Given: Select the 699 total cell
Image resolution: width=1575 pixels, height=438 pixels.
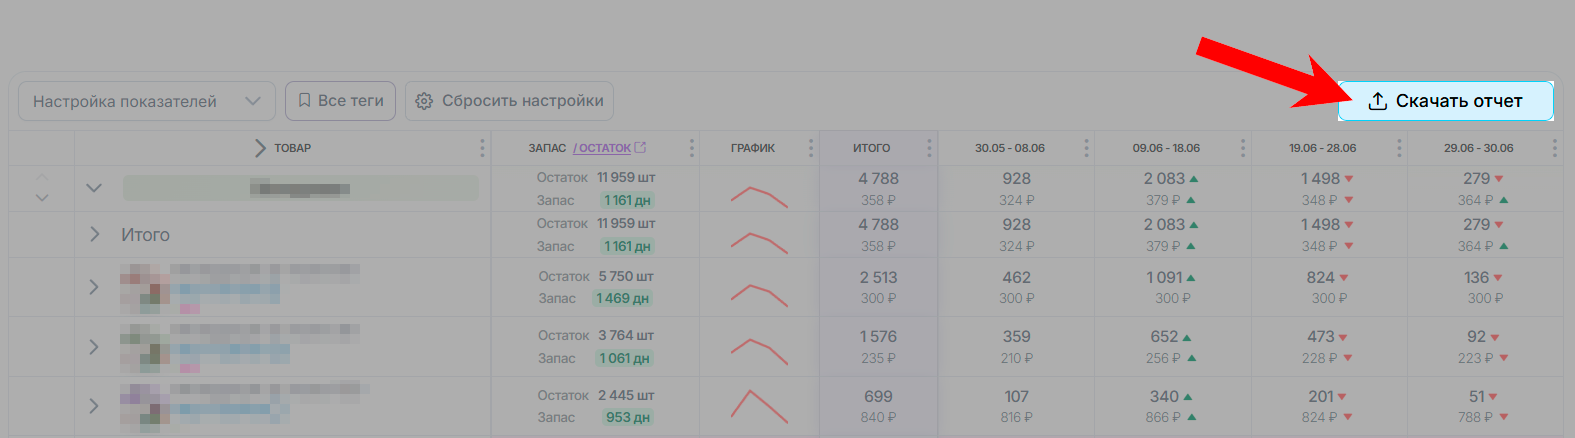Looking at the screenshot, I should point(878,397).
